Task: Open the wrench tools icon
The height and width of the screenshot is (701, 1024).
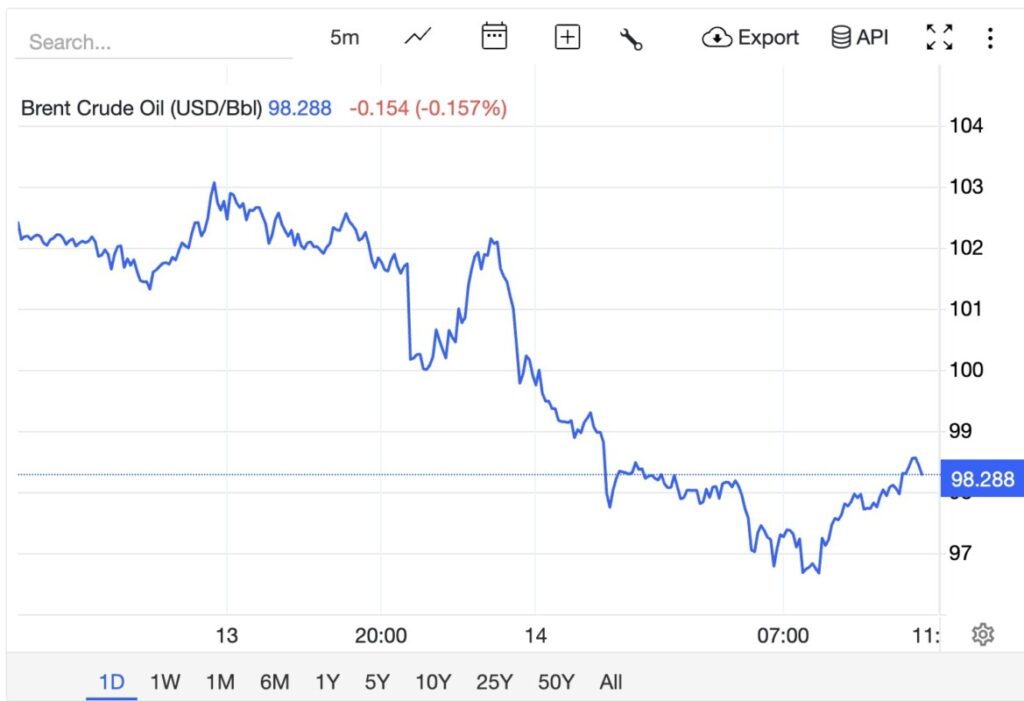Action: tap(631, 39)
